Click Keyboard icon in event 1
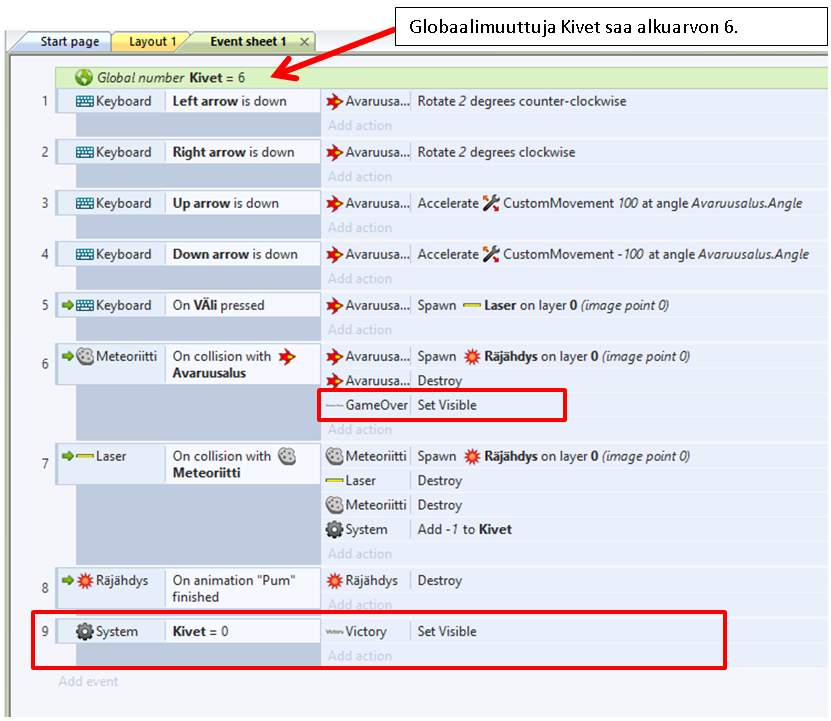Screen dimensions: 831x721 (x=85, y=101)
